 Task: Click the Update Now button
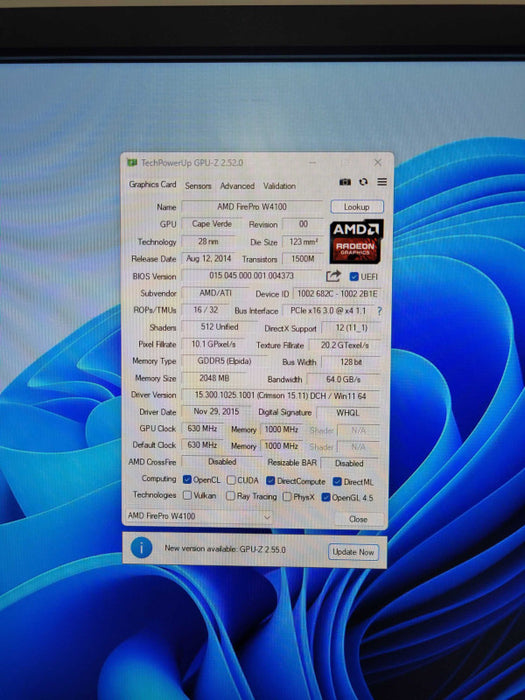click(353, 552)
